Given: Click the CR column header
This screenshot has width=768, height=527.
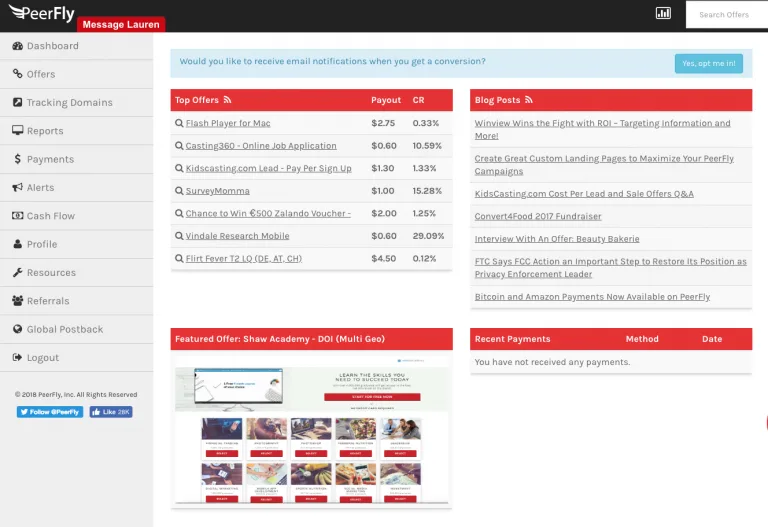Looking at the screenshot, I should pos(418,100).
